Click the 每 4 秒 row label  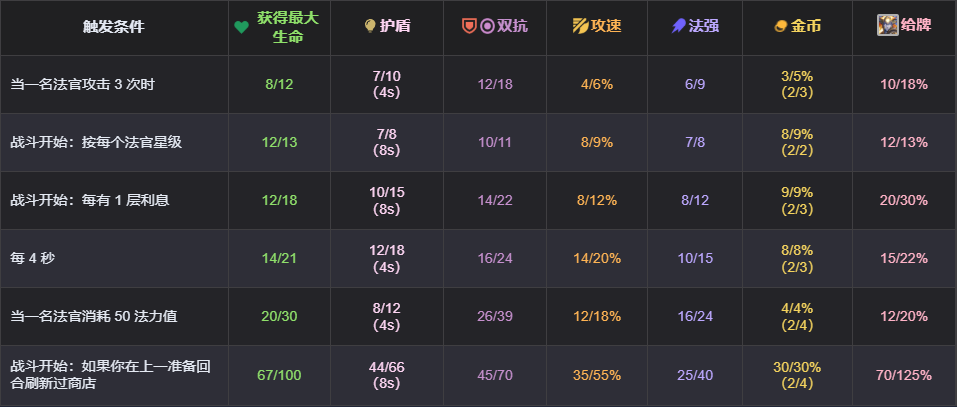pyautogui.click(x=32, y=258)
